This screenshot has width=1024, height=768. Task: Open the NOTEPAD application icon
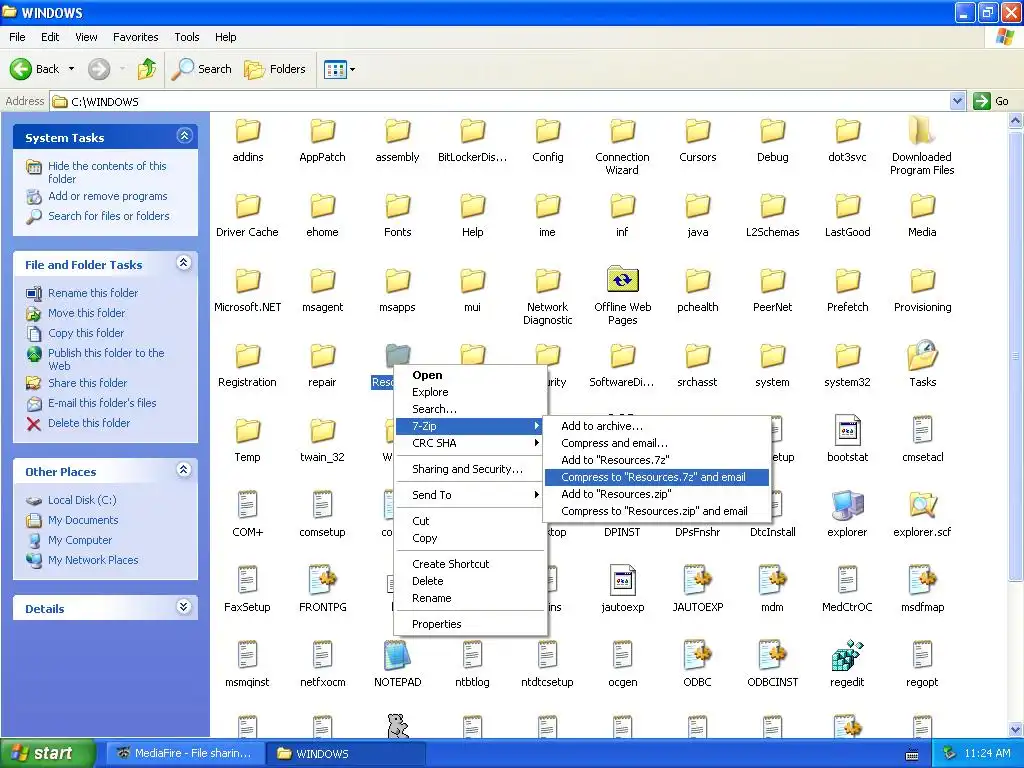[397, 656]
